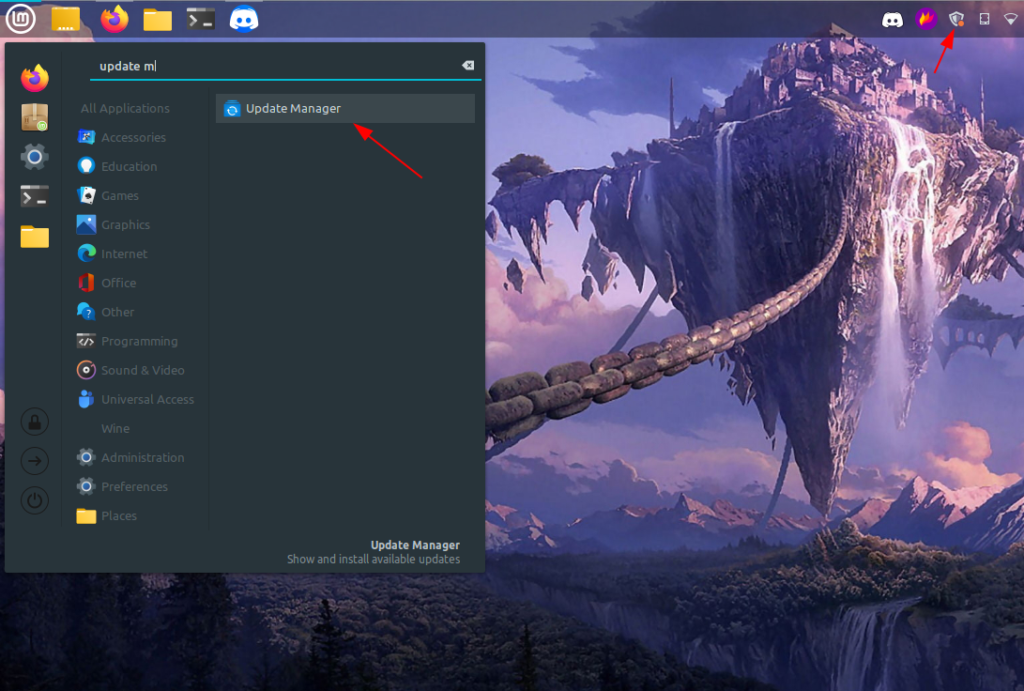Click the removable drives tray icon
This screenshot has height=691, width=1024.
(984, 19)
